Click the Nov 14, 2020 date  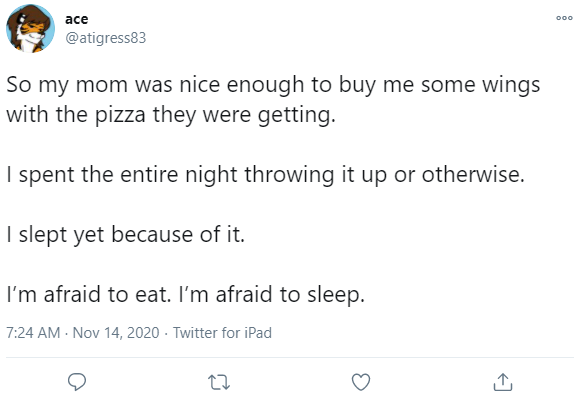[116, 333]
